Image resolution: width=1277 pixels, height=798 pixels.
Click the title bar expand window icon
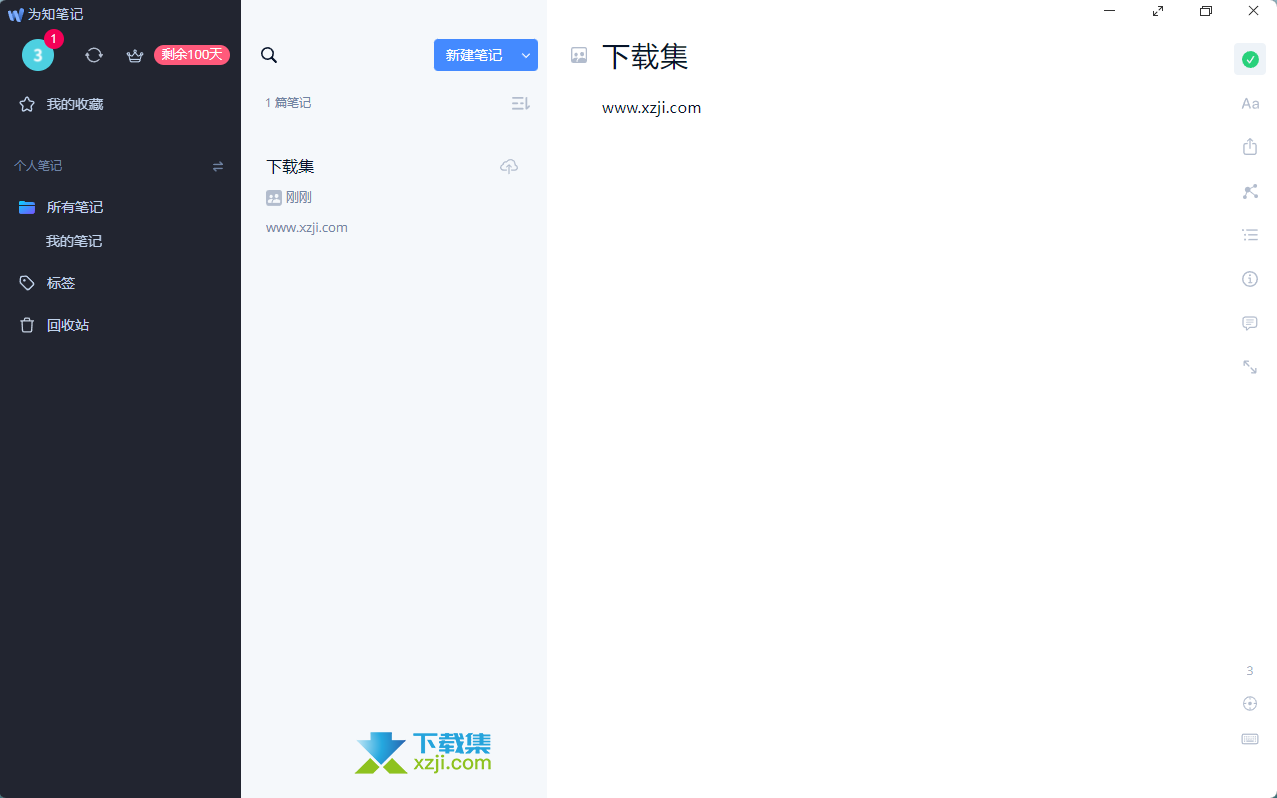[1158, 11]
